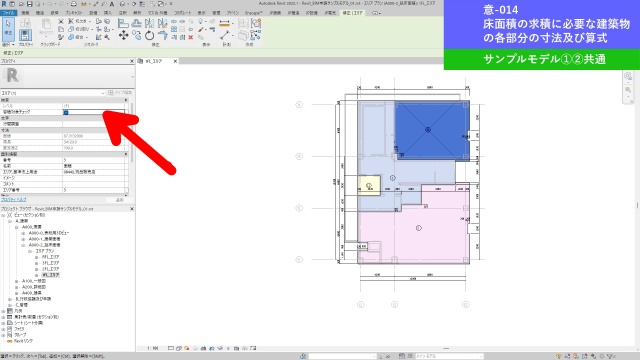This screenshot has width=640, height=360.
Task: Click the Paste icon in clipboard panel
Action: pyautogui.click(x=46, y=24)
